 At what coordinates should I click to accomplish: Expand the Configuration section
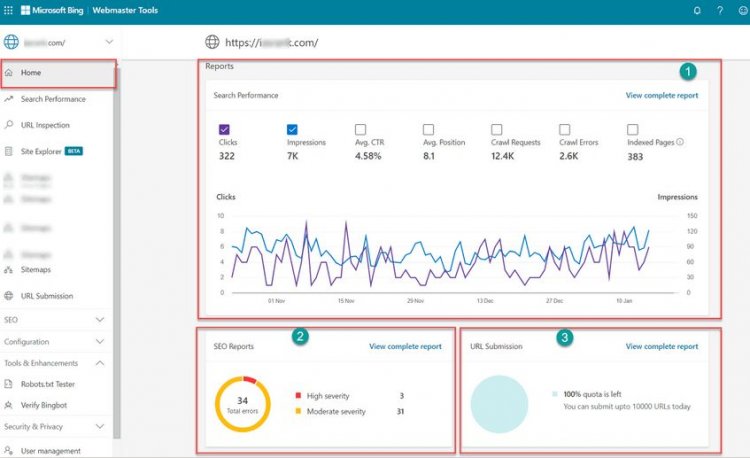point(100,341)
